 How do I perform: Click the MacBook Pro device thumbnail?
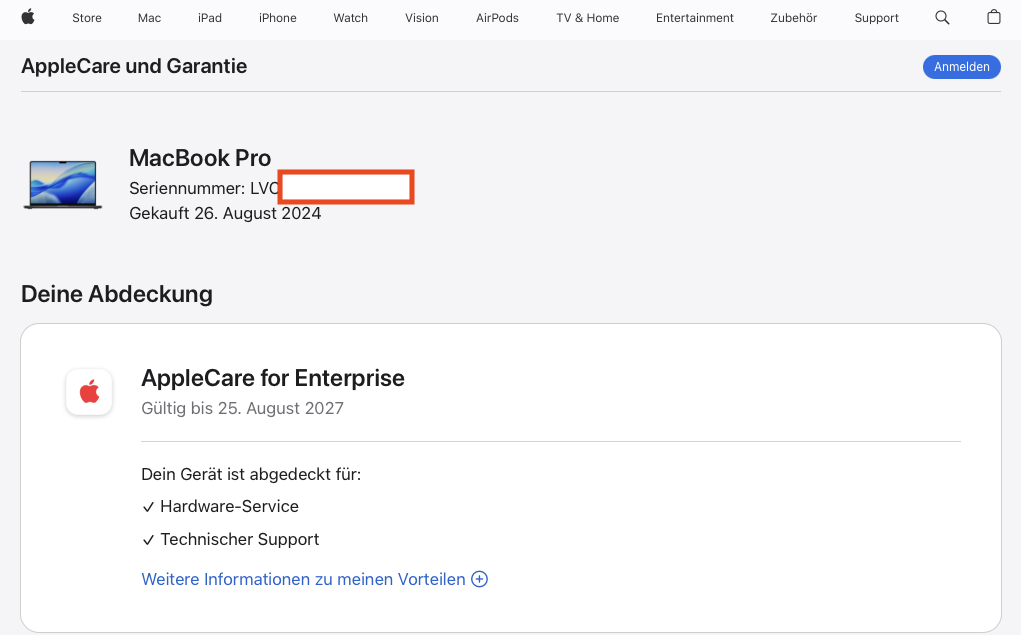(63, 185)
